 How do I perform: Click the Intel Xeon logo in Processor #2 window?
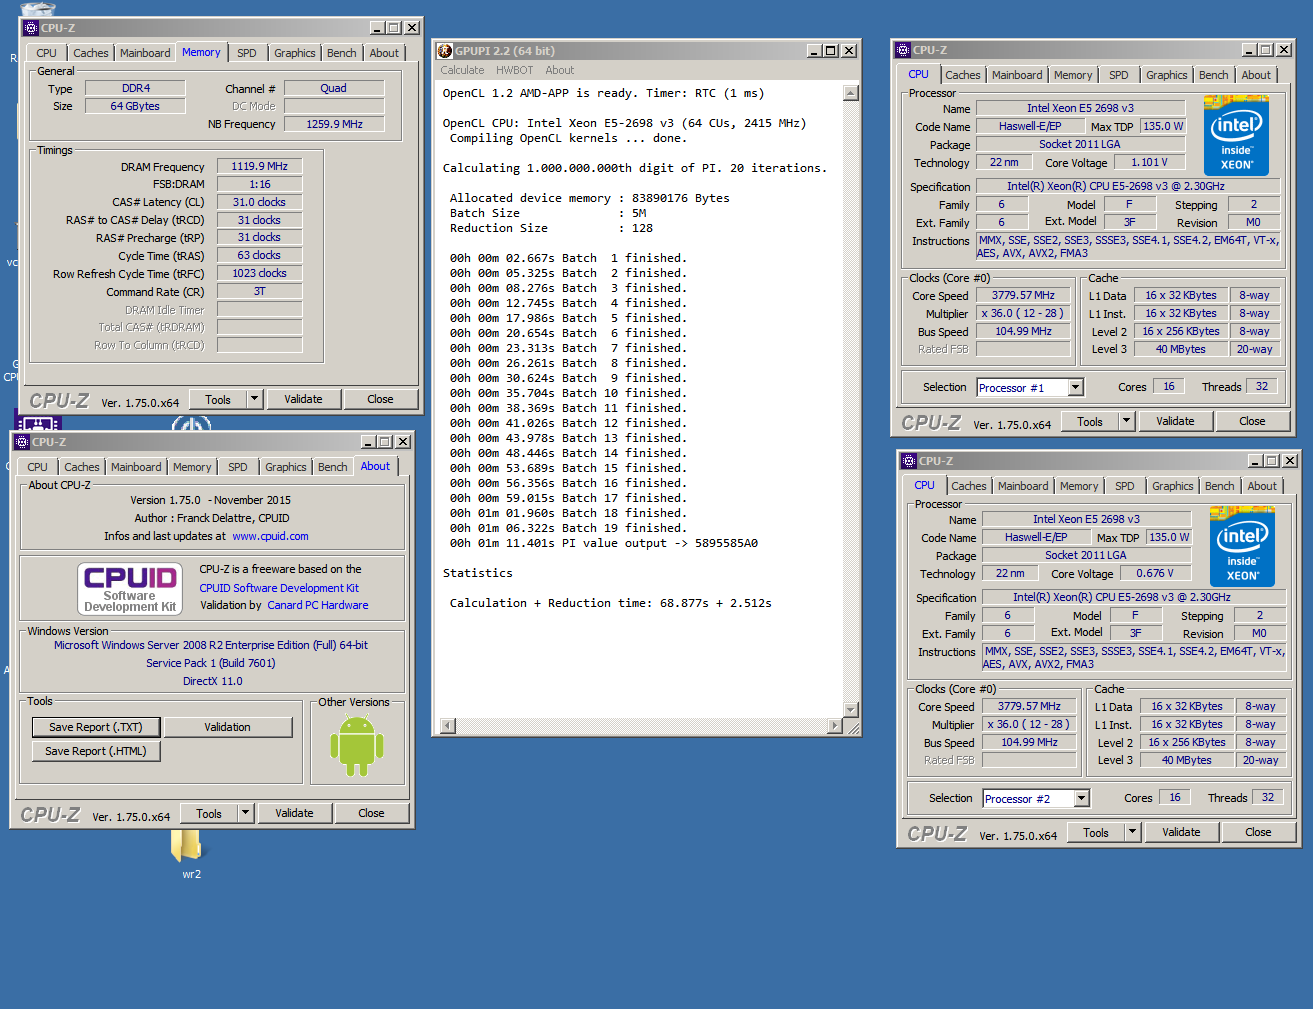pyautogui.click(x=1242, y=547)
